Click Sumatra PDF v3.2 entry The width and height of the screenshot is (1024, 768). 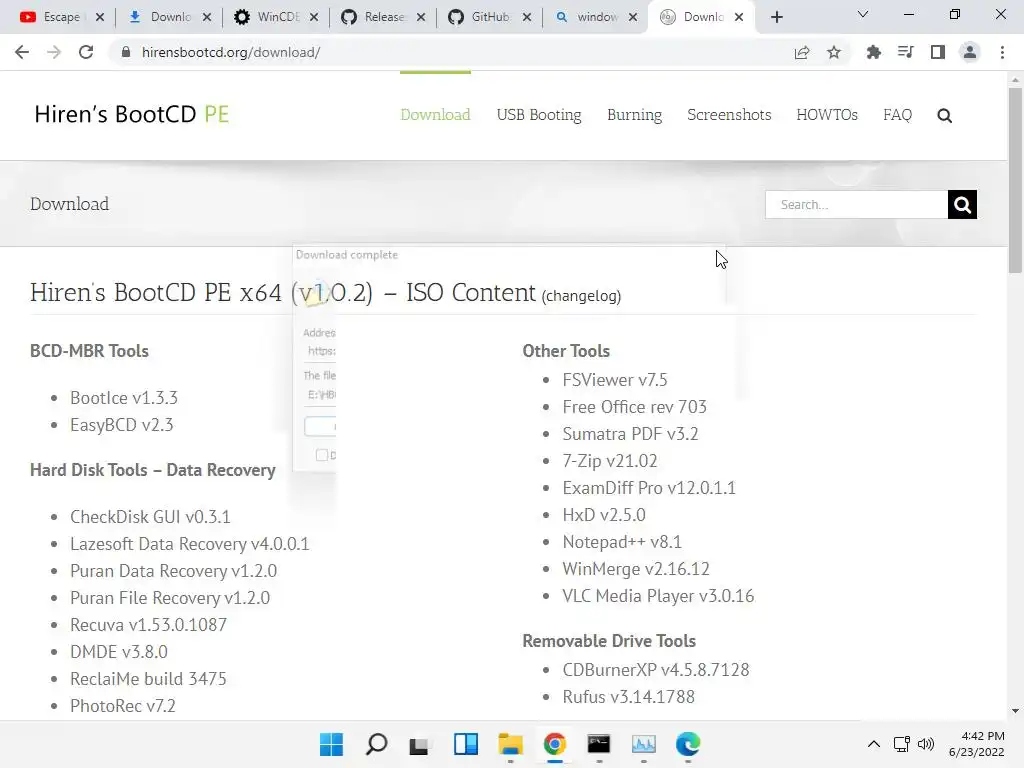pyautogui.click(x=630, y=434)
